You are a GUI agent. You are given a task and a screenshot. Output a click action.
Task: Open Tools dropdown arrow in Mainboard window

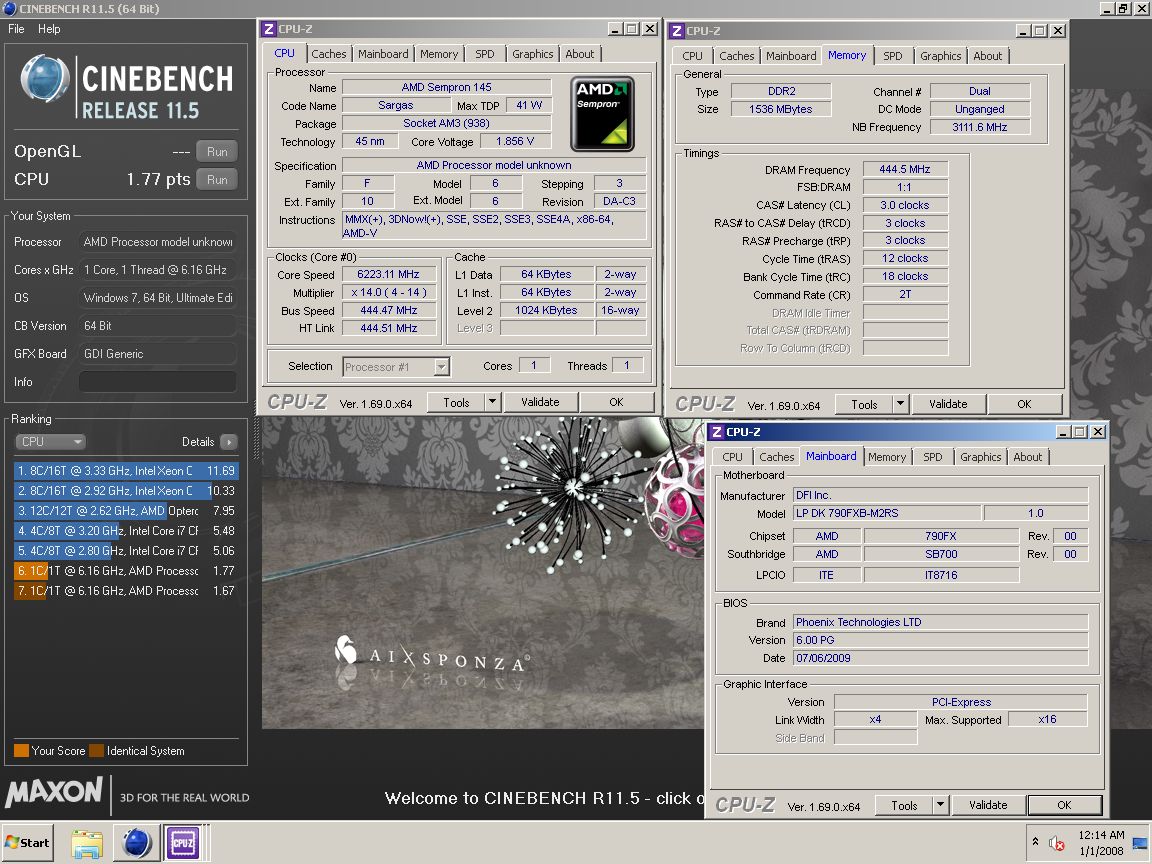(x=940, y=805)
